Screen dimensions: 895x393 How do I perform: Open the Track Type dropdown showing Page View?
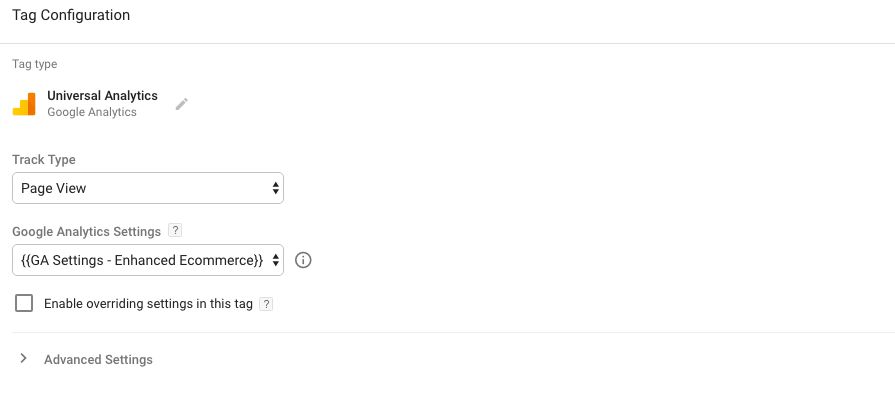coord(148,188)
